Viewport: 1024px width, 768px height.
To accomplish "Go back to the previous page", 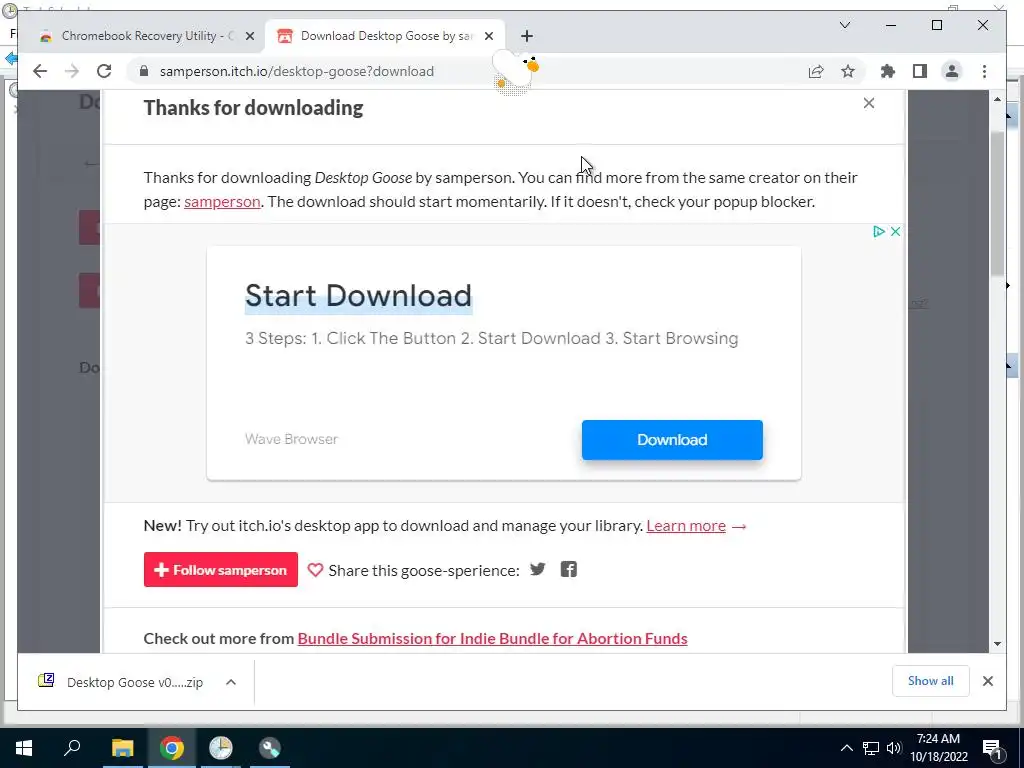I will tap(40, 71).
